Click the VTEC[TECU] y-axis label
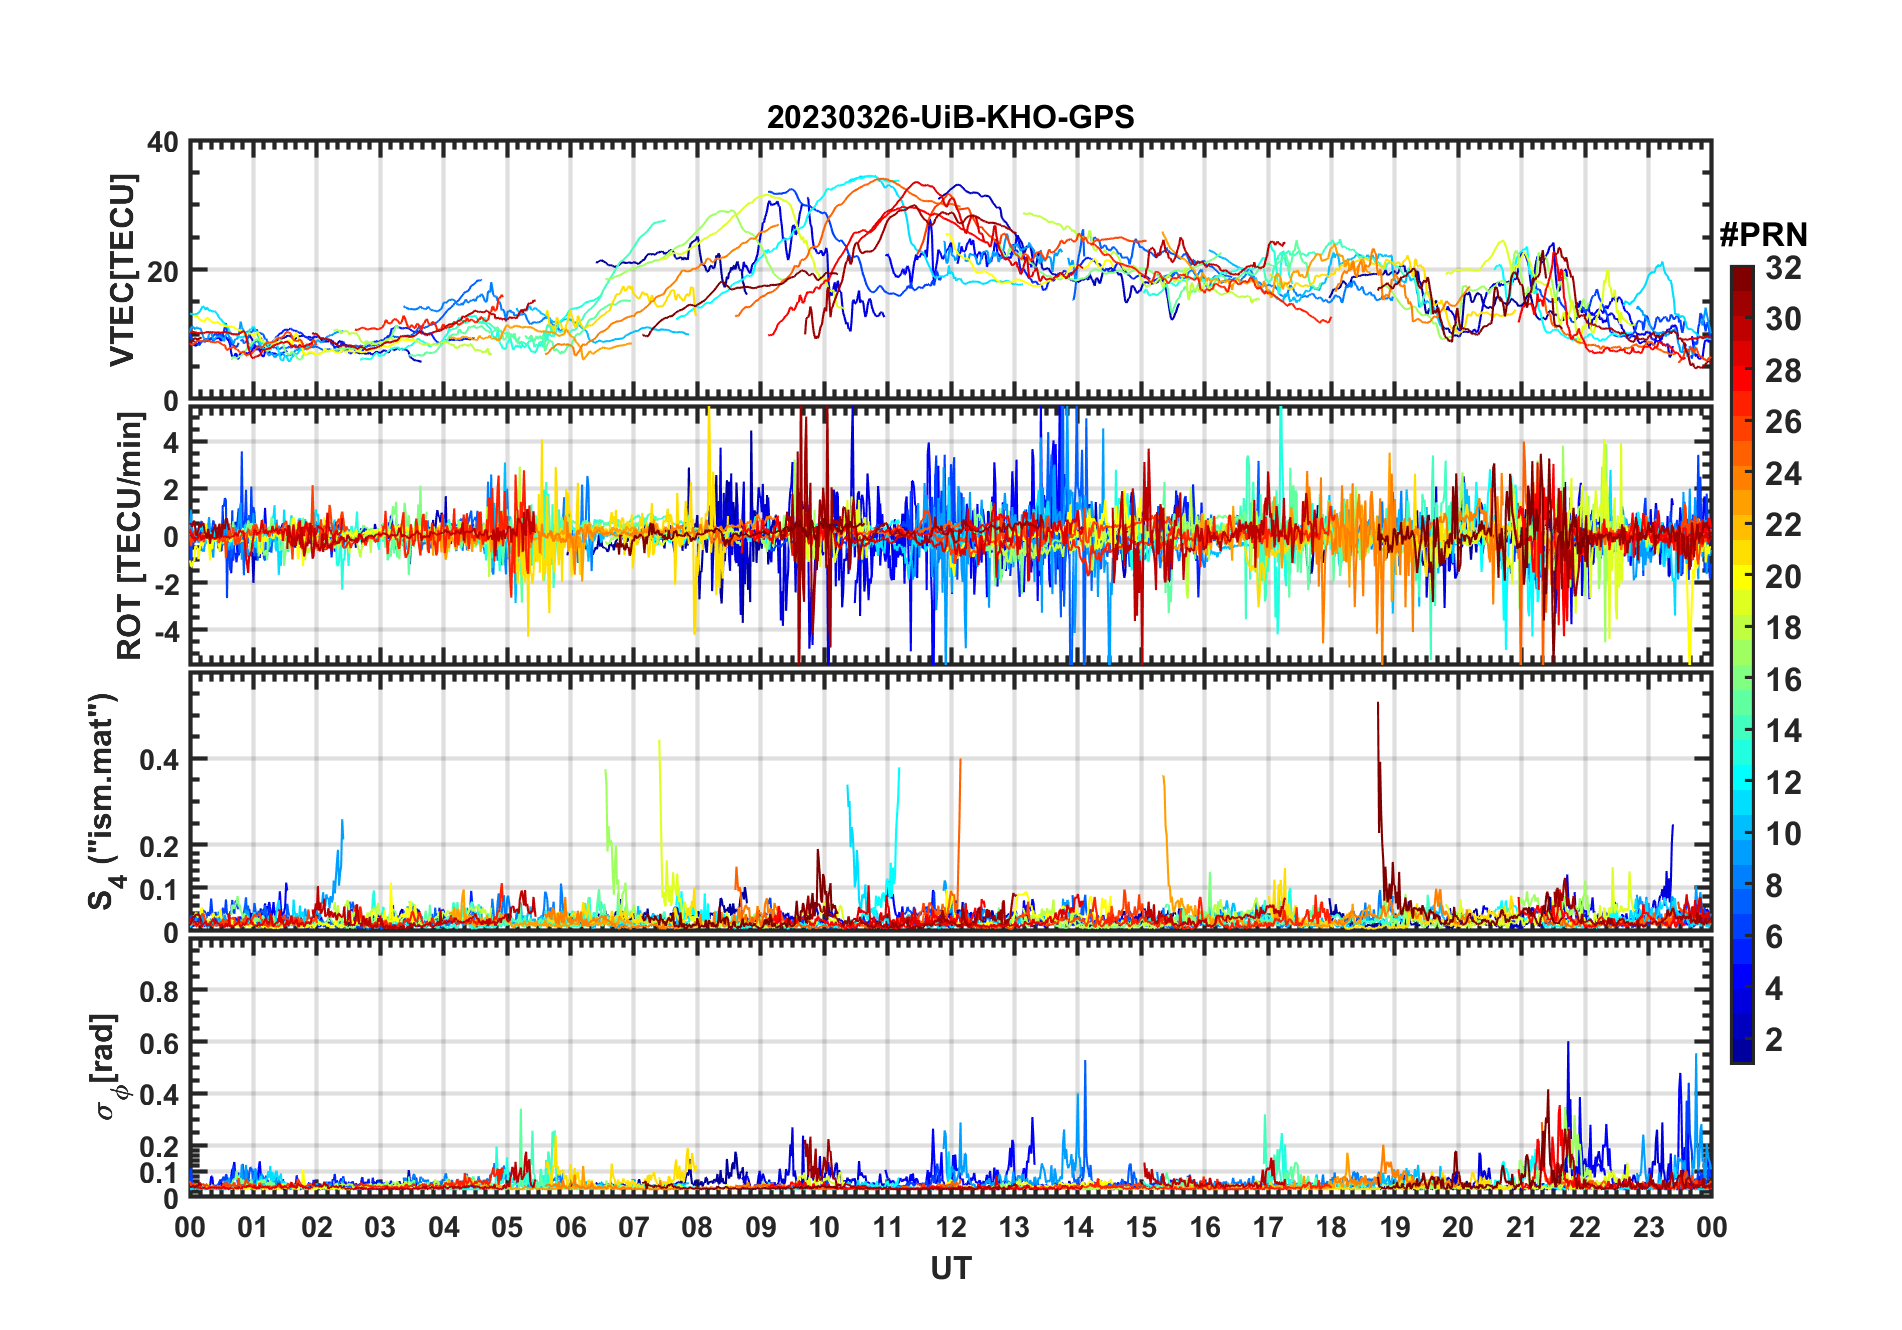 (122, 270)
